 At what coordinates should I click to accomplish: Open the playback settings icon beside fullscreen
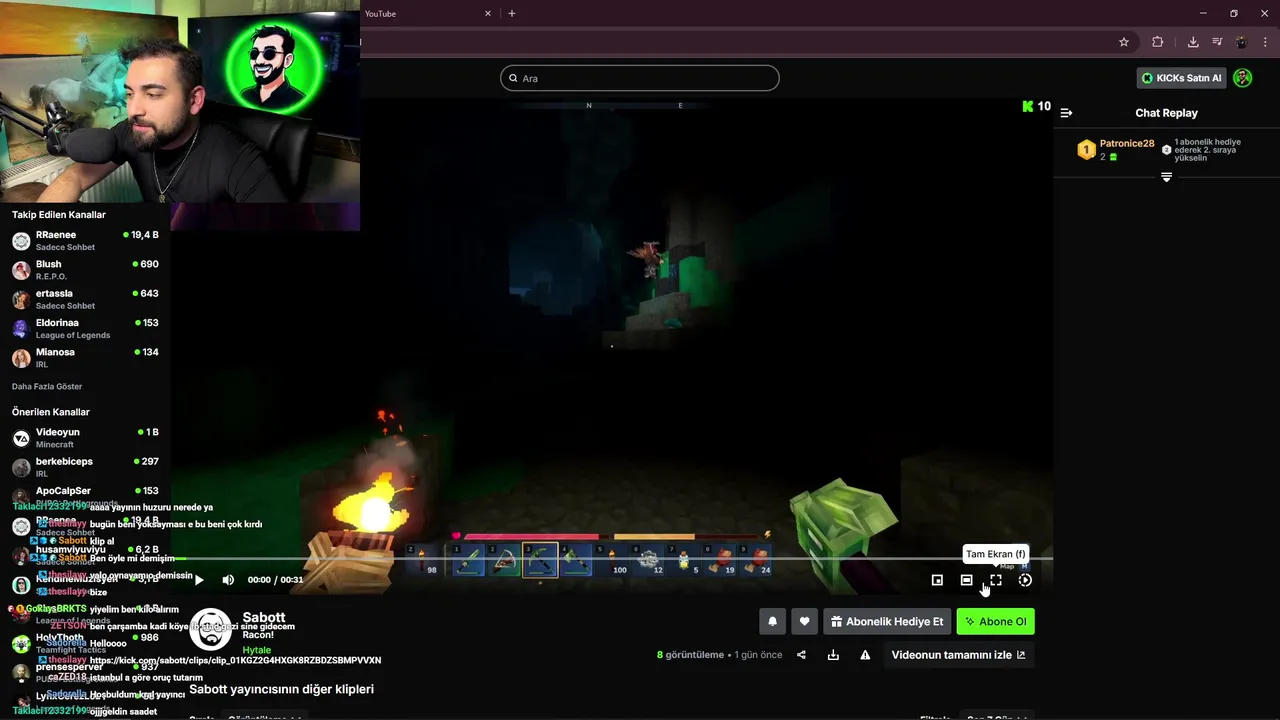click(1025, 580)
